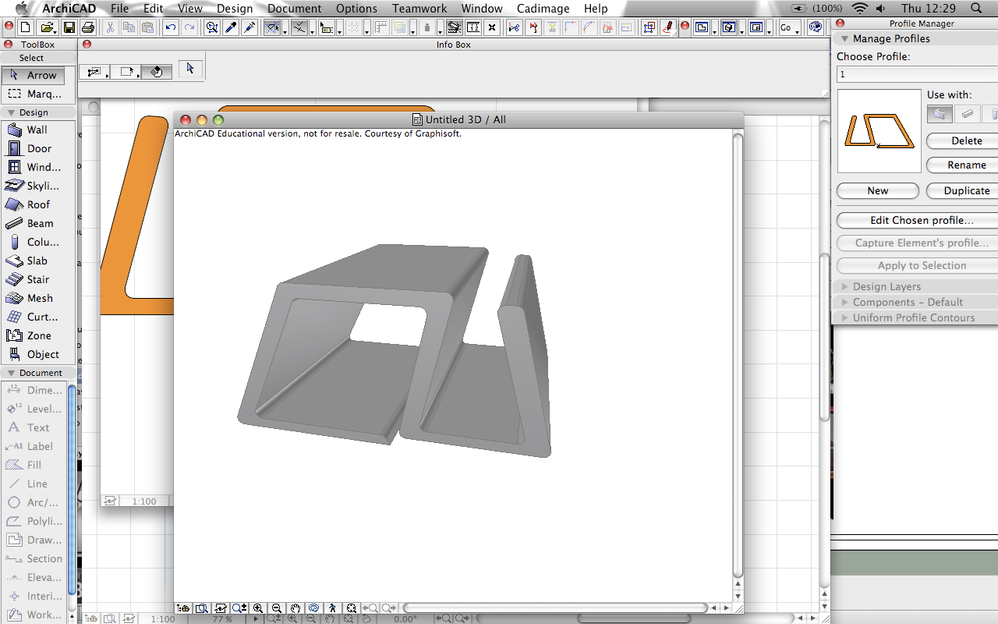This screenshot has height=624, width=998.
Task: Pick the Stair tool
Action: (x=38, y=279)
